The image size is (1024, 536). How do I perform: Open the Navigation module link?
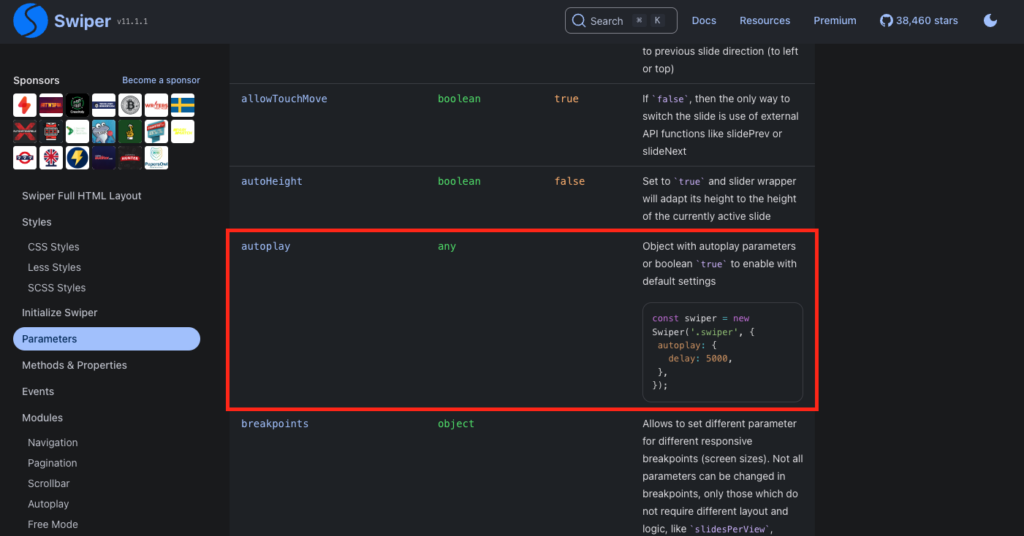click(x=53, y=443)
